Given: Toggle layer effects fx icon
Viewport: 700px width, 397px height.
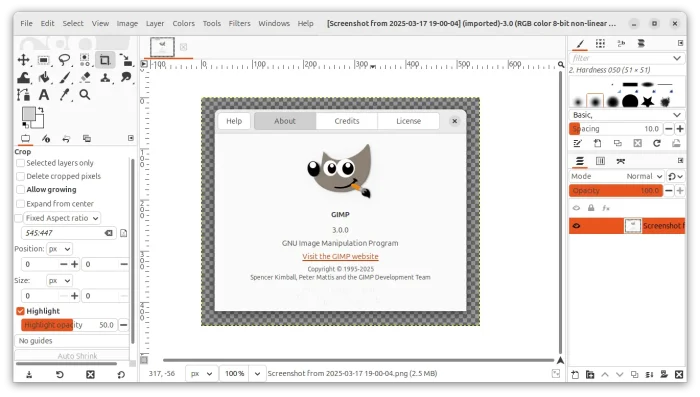Looking at the screenshot, I should (x=606, y=208).
